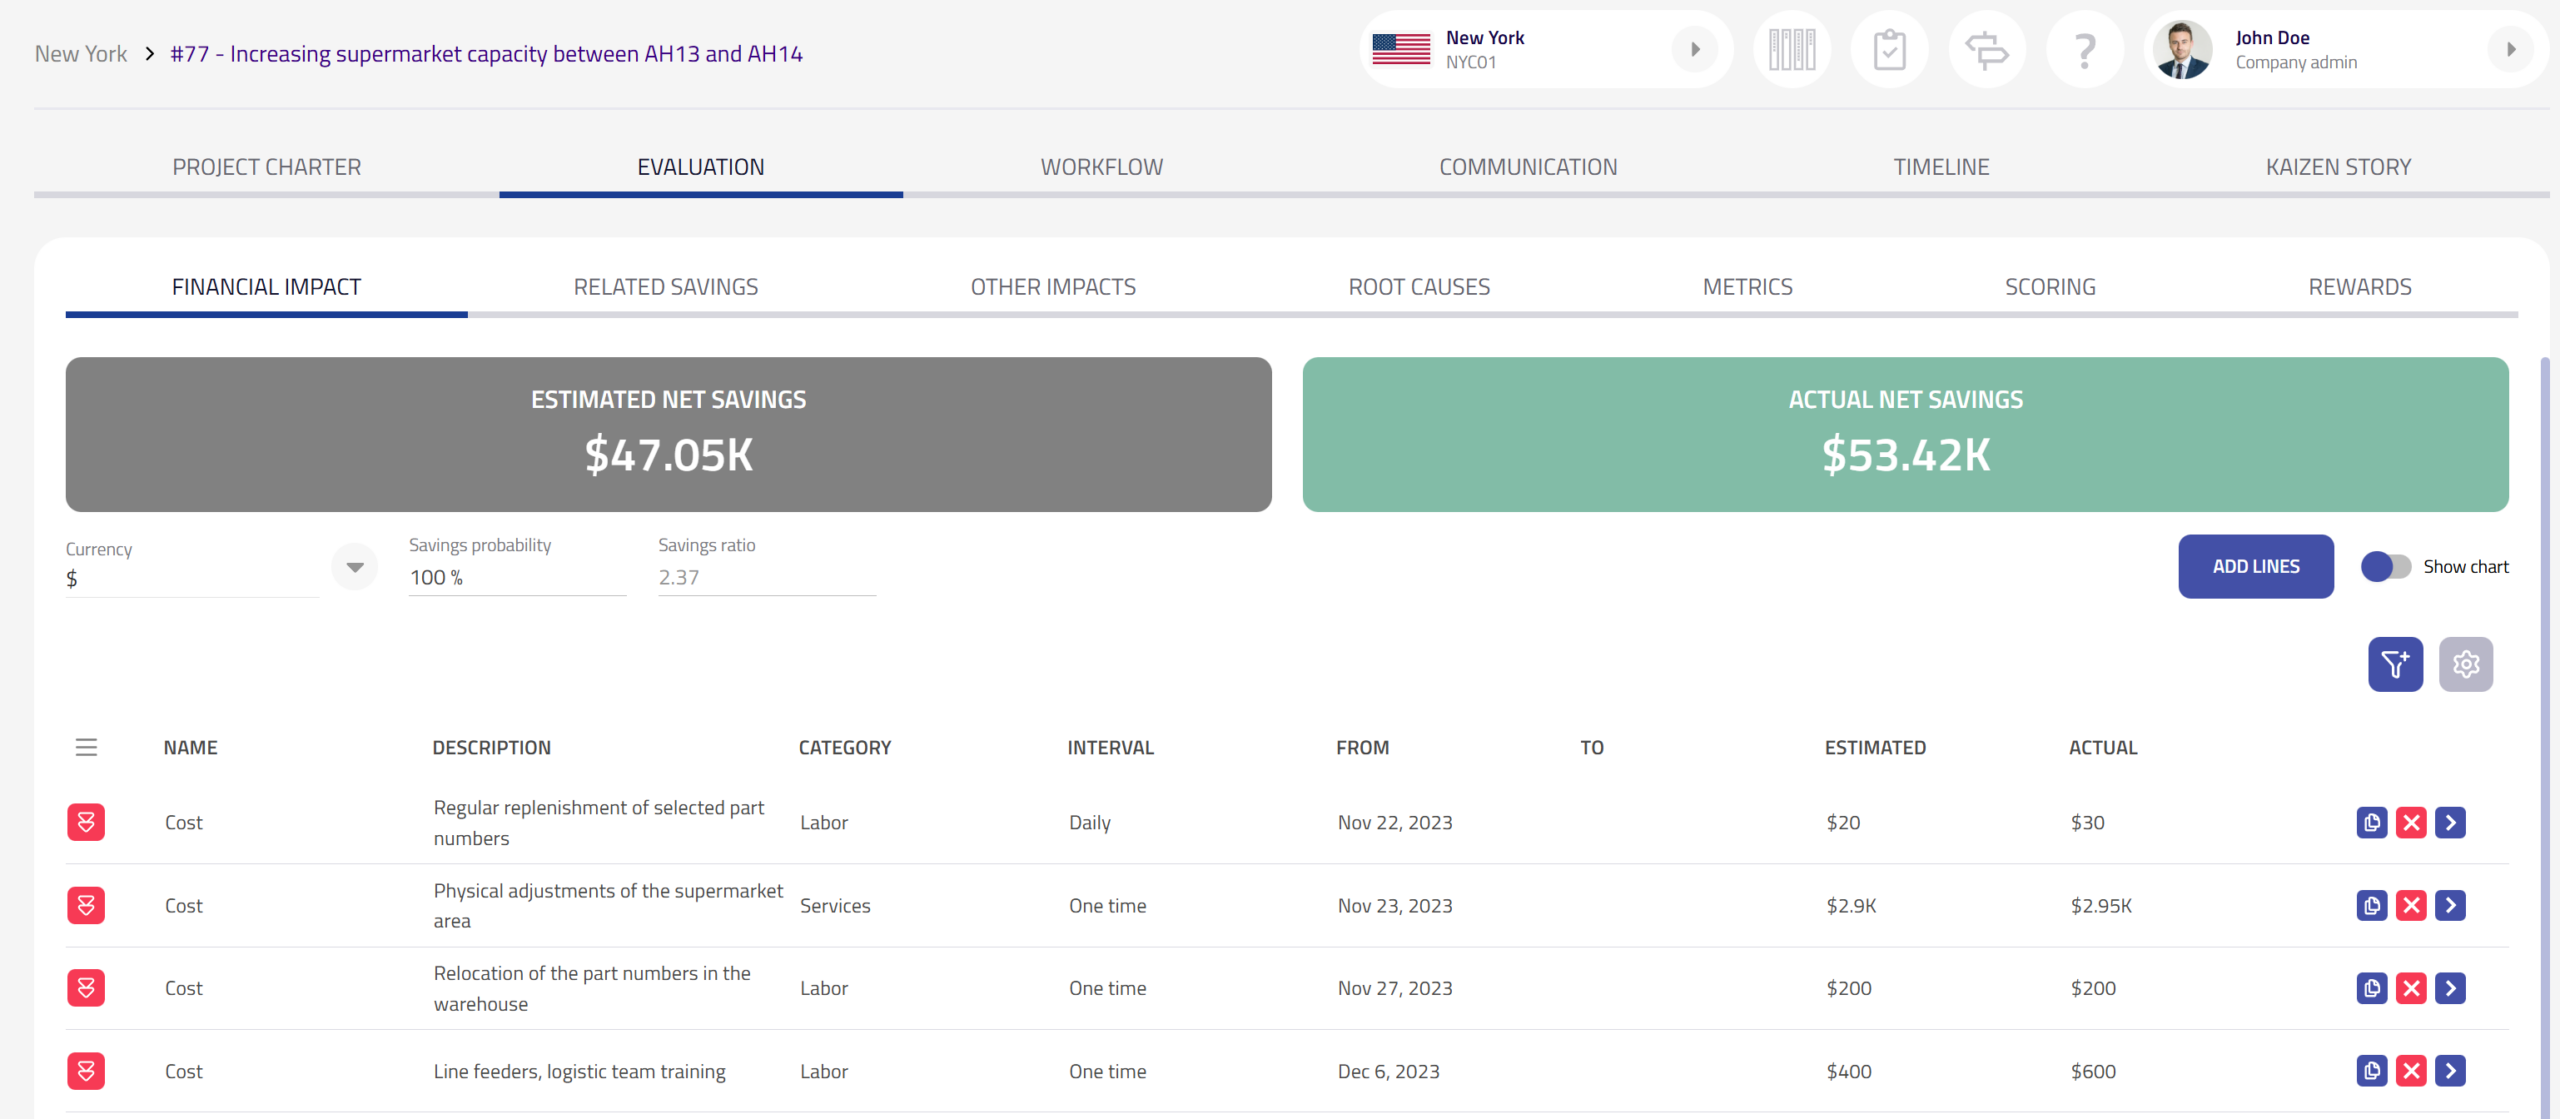The height and width of the screenshot is (1119, 2560).
Task: Click red cost icon on Relocation row
Action: 86,988
